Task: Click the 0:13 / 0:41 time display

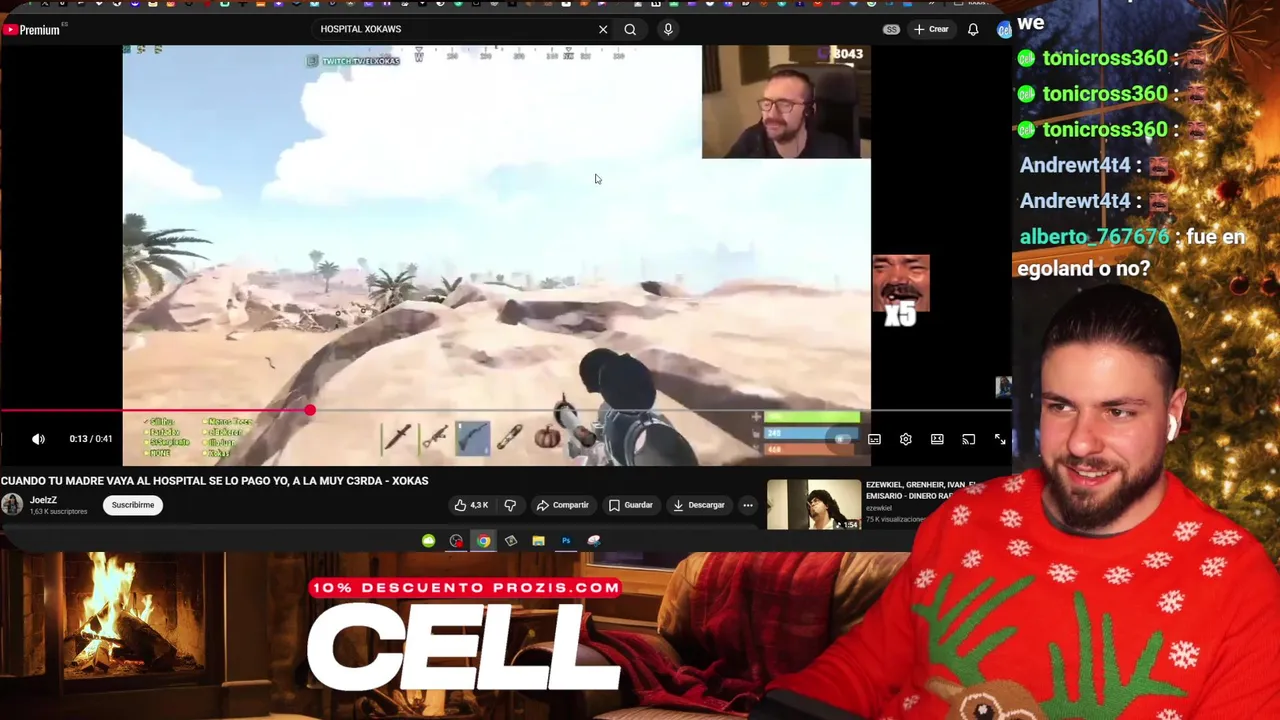Action: pos(91,439)
